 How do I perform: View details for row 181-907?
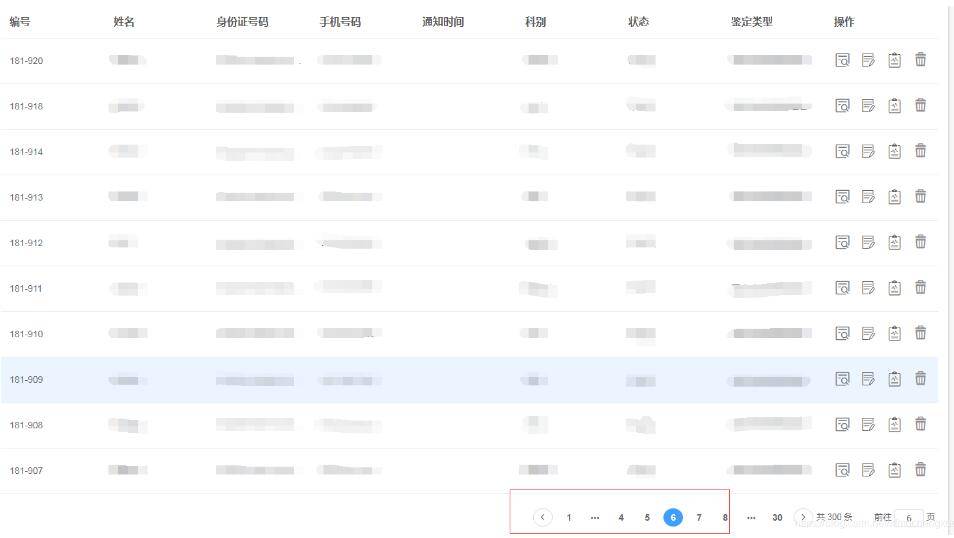(842, 470)
